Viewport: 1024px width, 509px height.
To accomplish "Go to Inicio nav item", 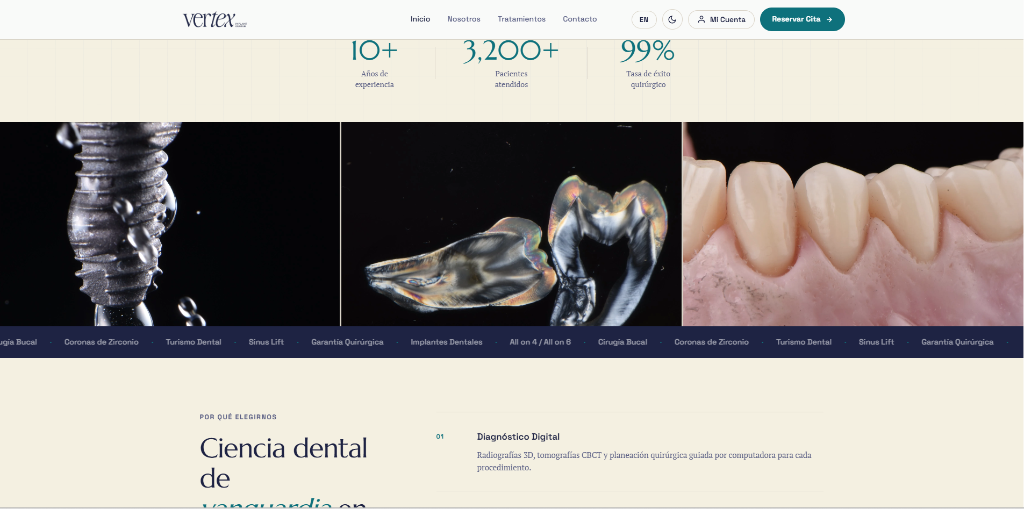I will tap(420, 20).
